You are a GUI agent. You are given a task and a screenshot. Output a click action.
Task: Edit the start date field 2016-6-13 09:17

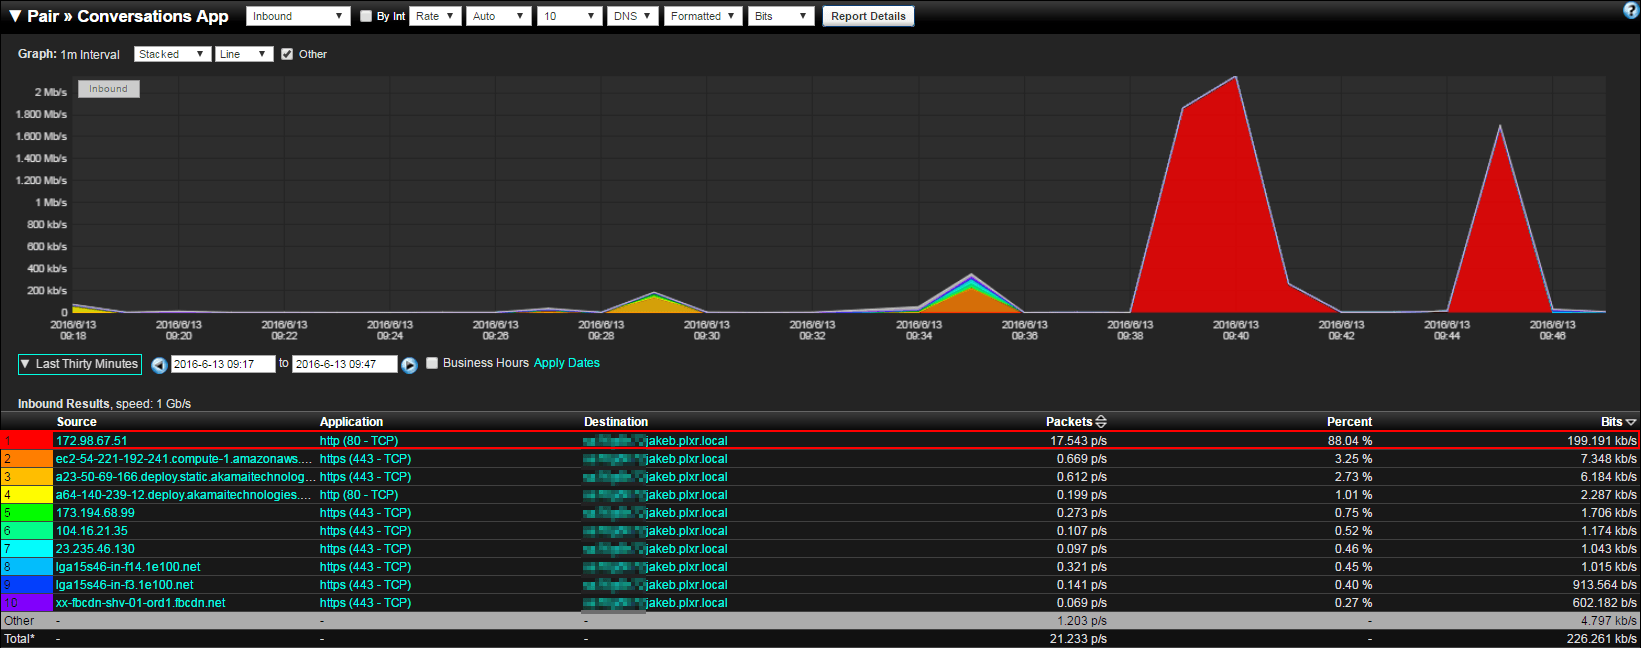coord(223,364)
